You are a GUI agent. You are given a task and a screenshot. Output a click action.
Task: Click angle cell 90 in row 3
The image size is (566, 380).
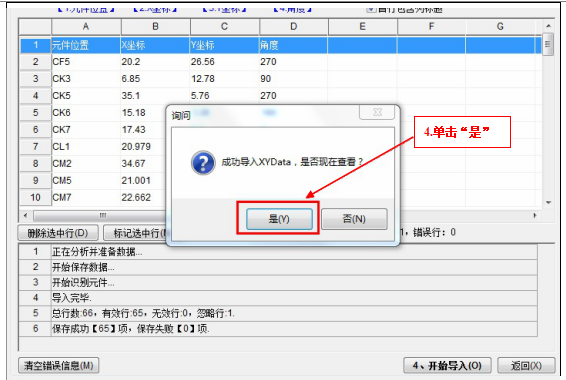pos(293,79)
